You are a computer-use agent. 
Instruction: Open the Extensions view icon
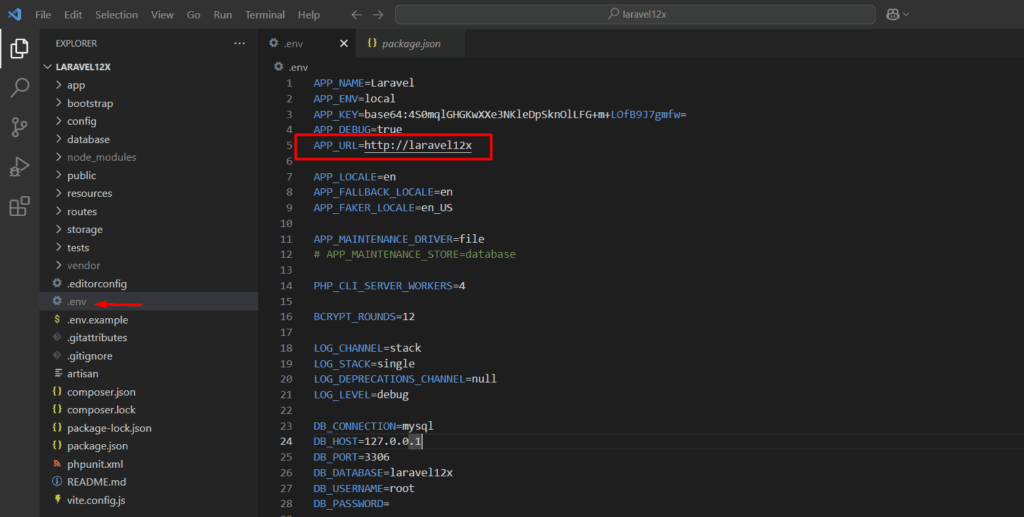click(x=19, y=207)
